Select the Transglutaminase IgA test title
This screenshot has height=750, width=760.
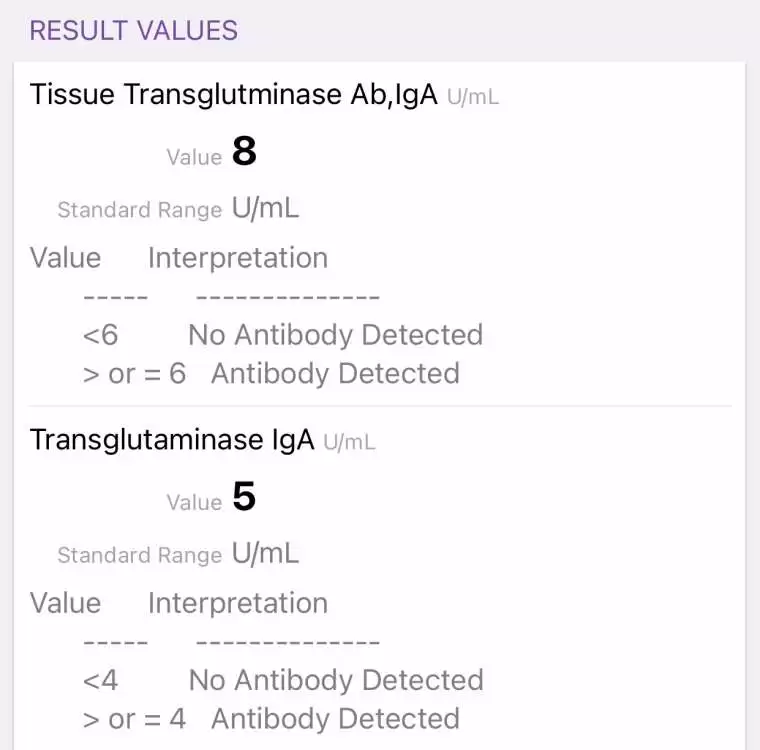point(172,440)
